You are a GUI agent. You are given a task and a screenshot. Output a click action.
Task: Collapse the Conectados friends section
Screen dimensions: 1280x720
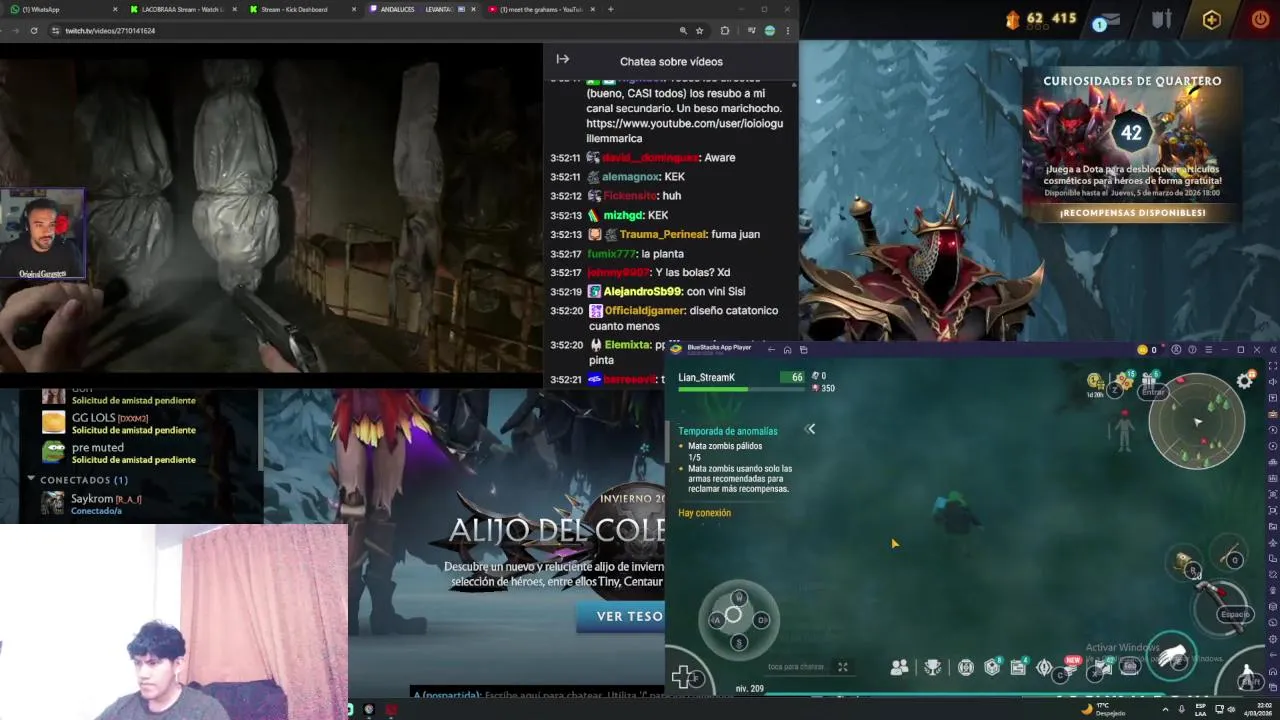coord(32,480)
